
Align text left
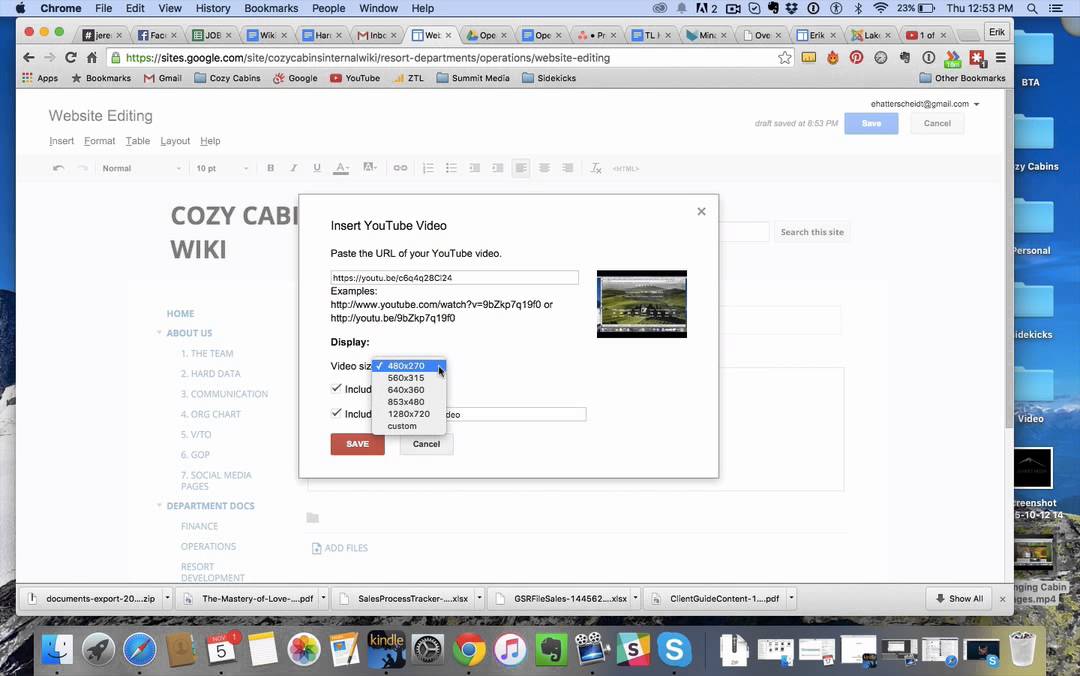click(521, 168)
